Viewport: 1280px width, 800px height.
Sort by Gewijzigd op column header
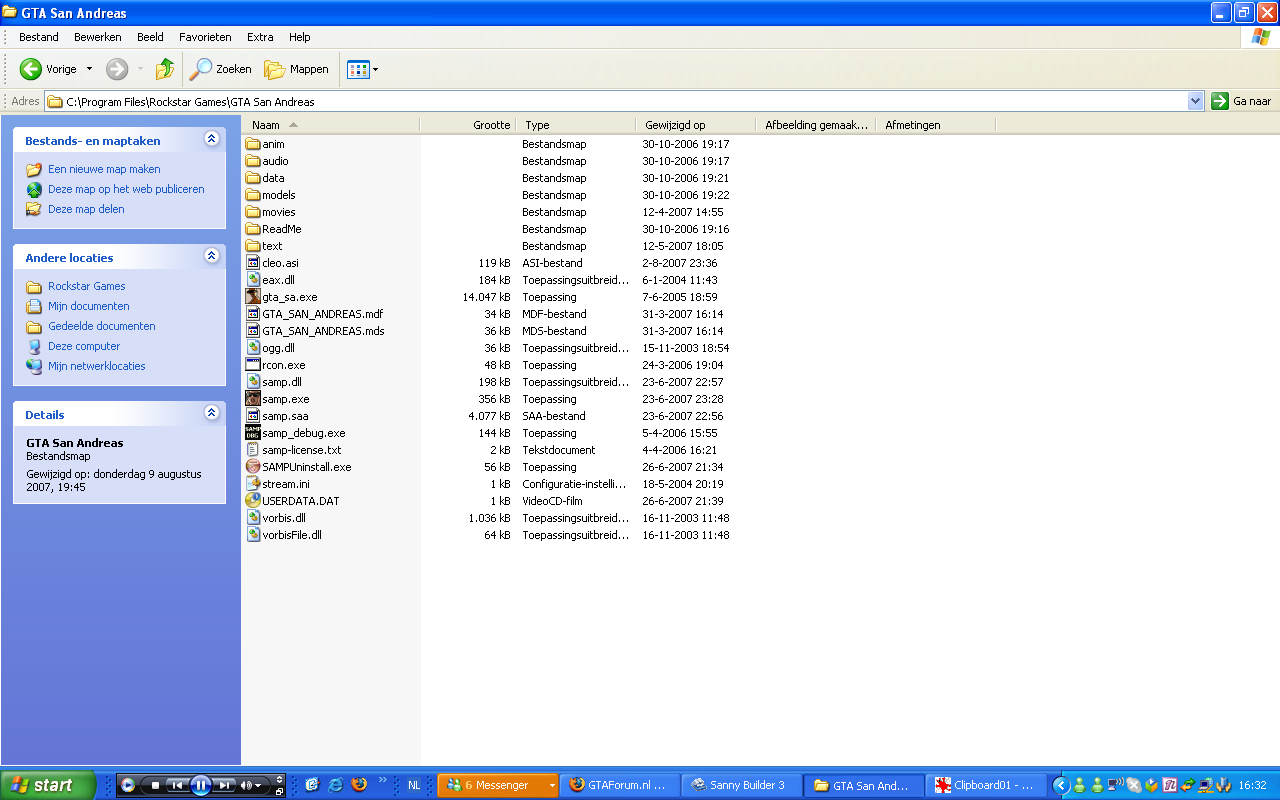pyautogui.click(x=695, y=125)
